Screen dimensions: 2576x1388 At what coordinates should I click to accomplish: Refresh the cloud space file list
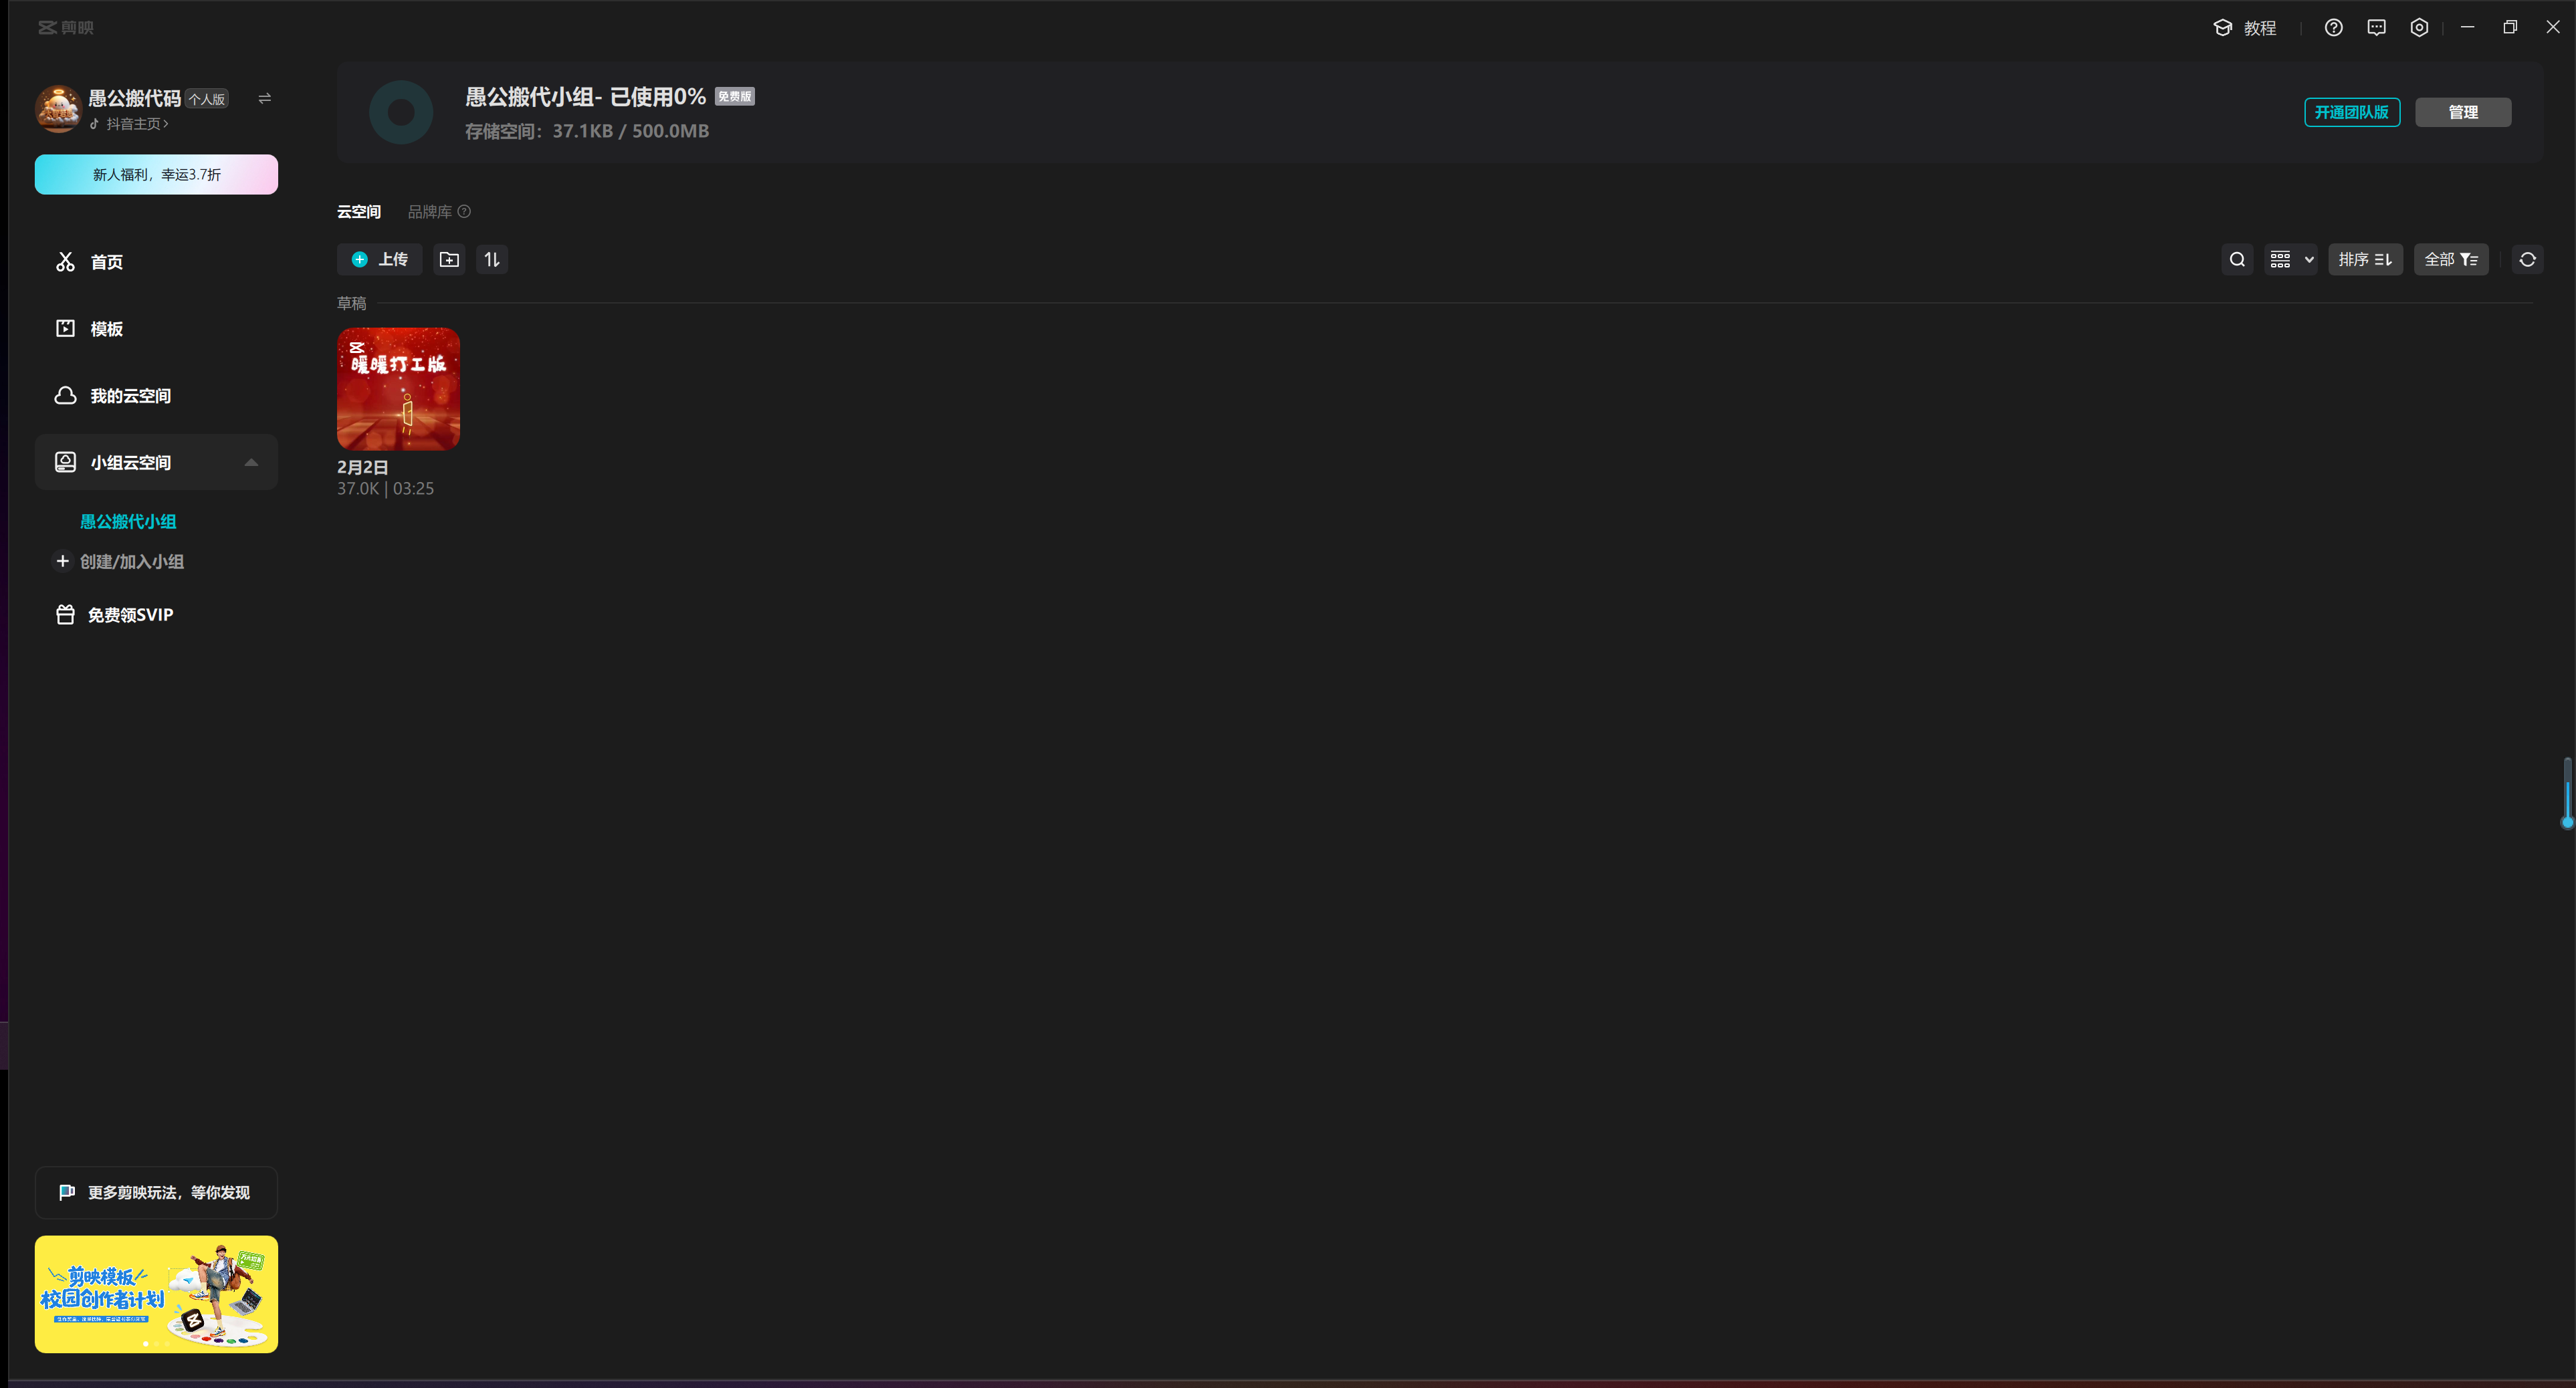(2527, 260)
